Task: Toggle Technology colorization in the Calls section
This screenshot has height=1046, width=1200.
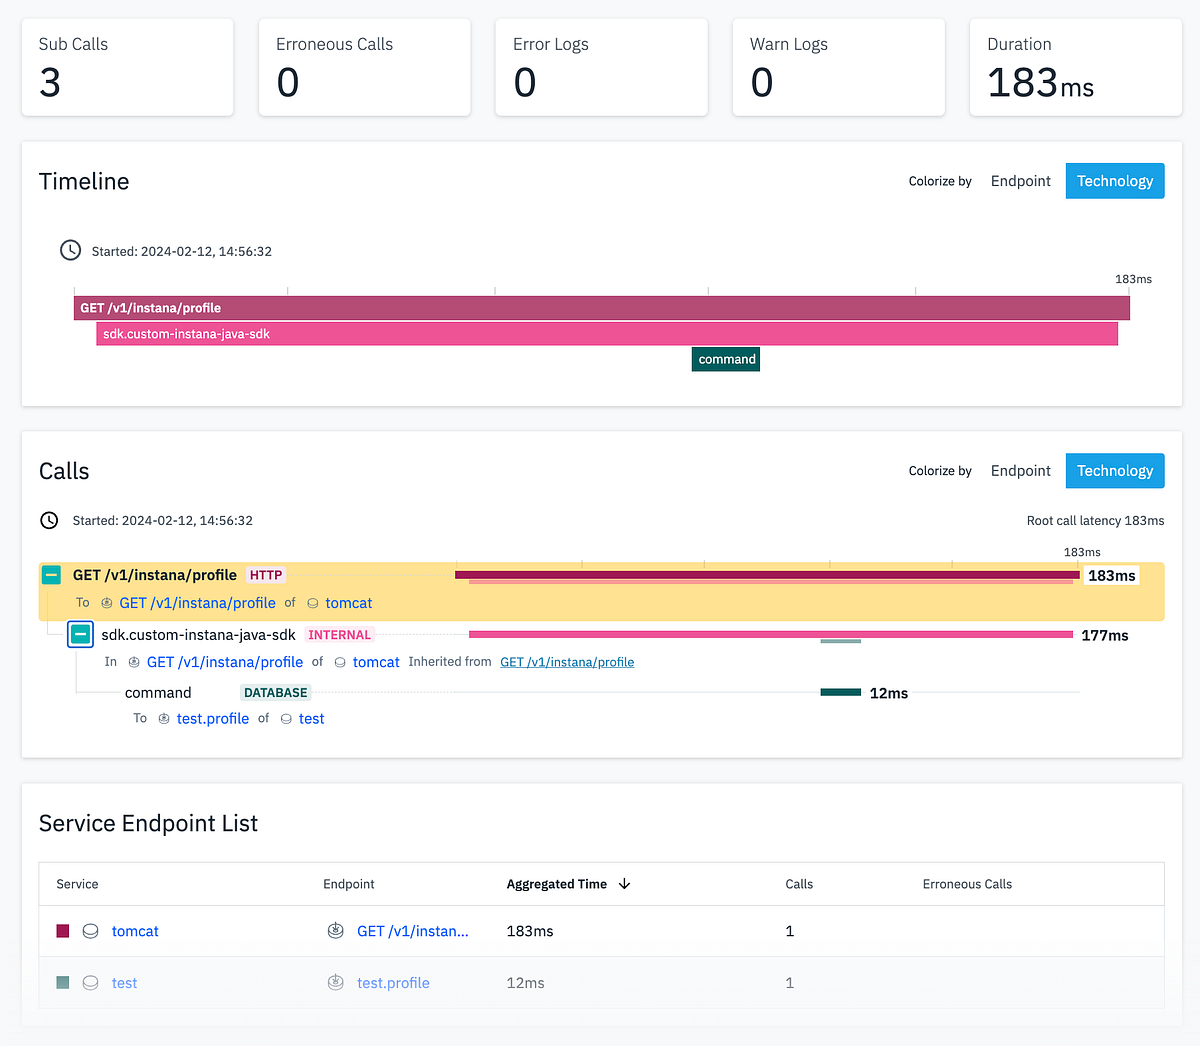Action: pos(1114,470)
